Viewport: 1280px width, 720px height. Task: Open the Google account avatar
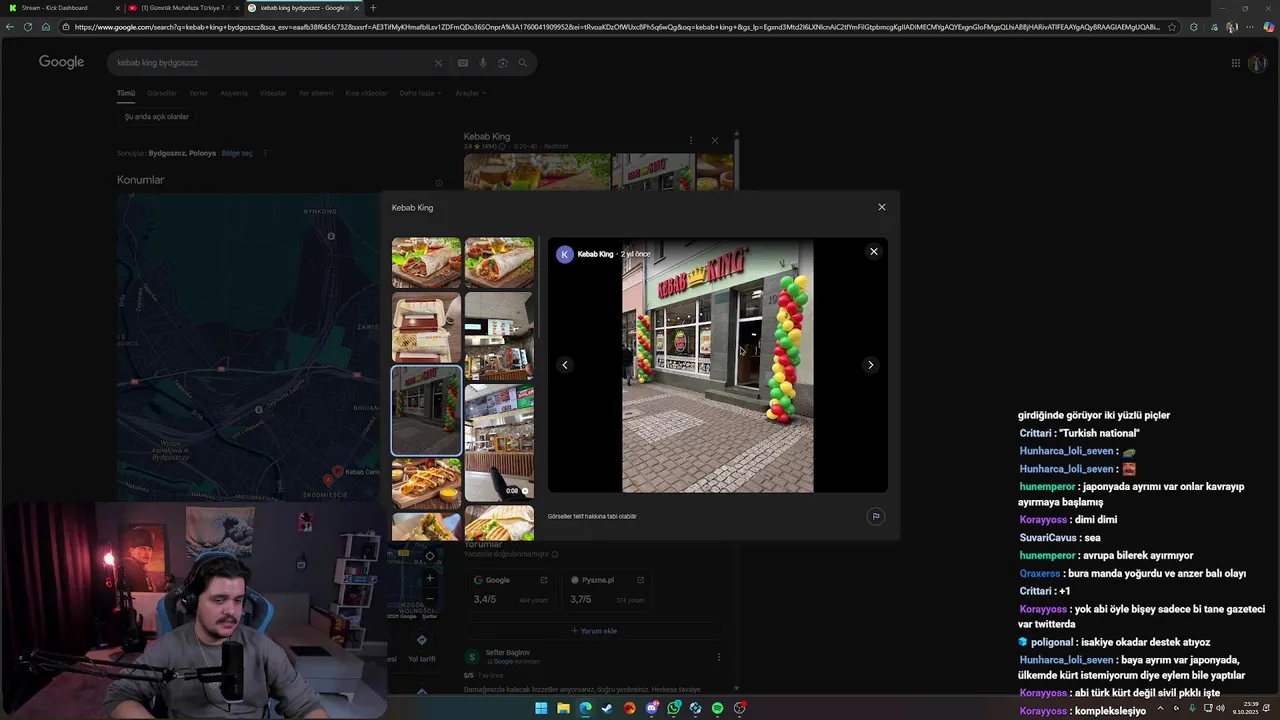click(1257, 63)
